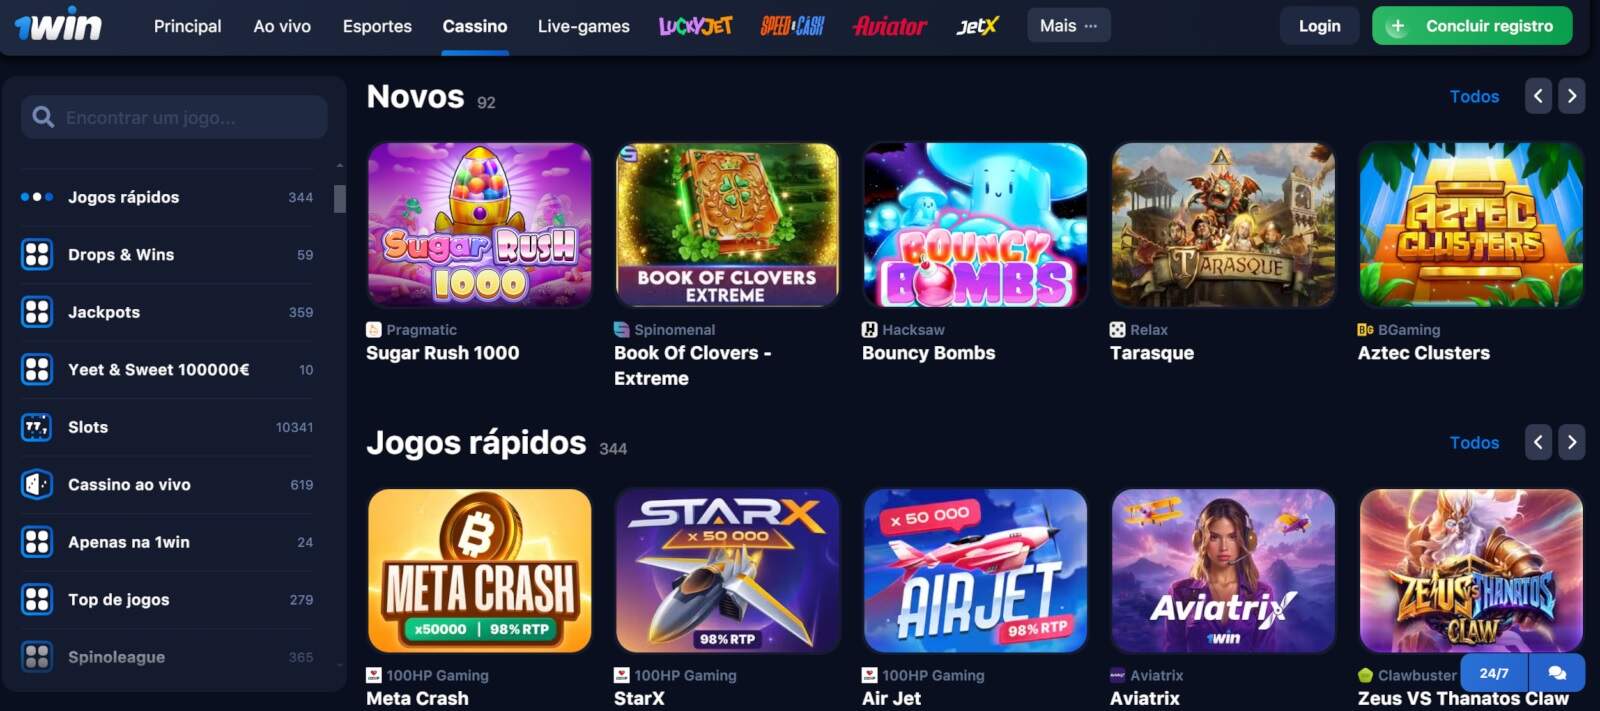The image size is (1600, 711).
Task: Click Concluir registro button
Action: [x=1472, y=26]
